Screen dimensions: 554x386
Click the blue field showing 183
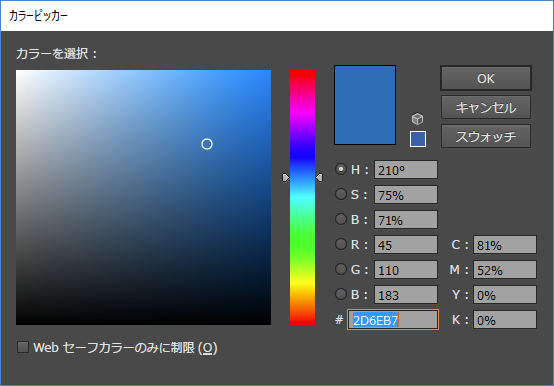pos(406,295)
